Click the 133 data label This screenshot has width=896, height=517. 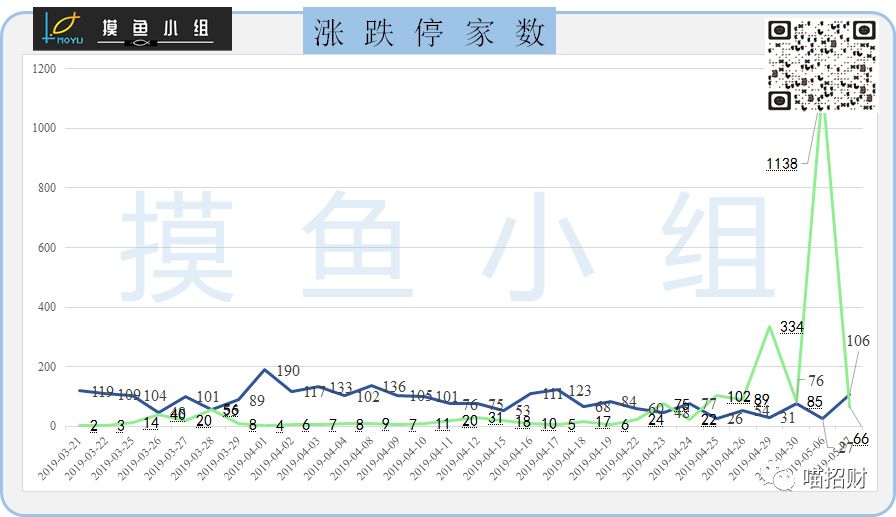click(341, 387)
